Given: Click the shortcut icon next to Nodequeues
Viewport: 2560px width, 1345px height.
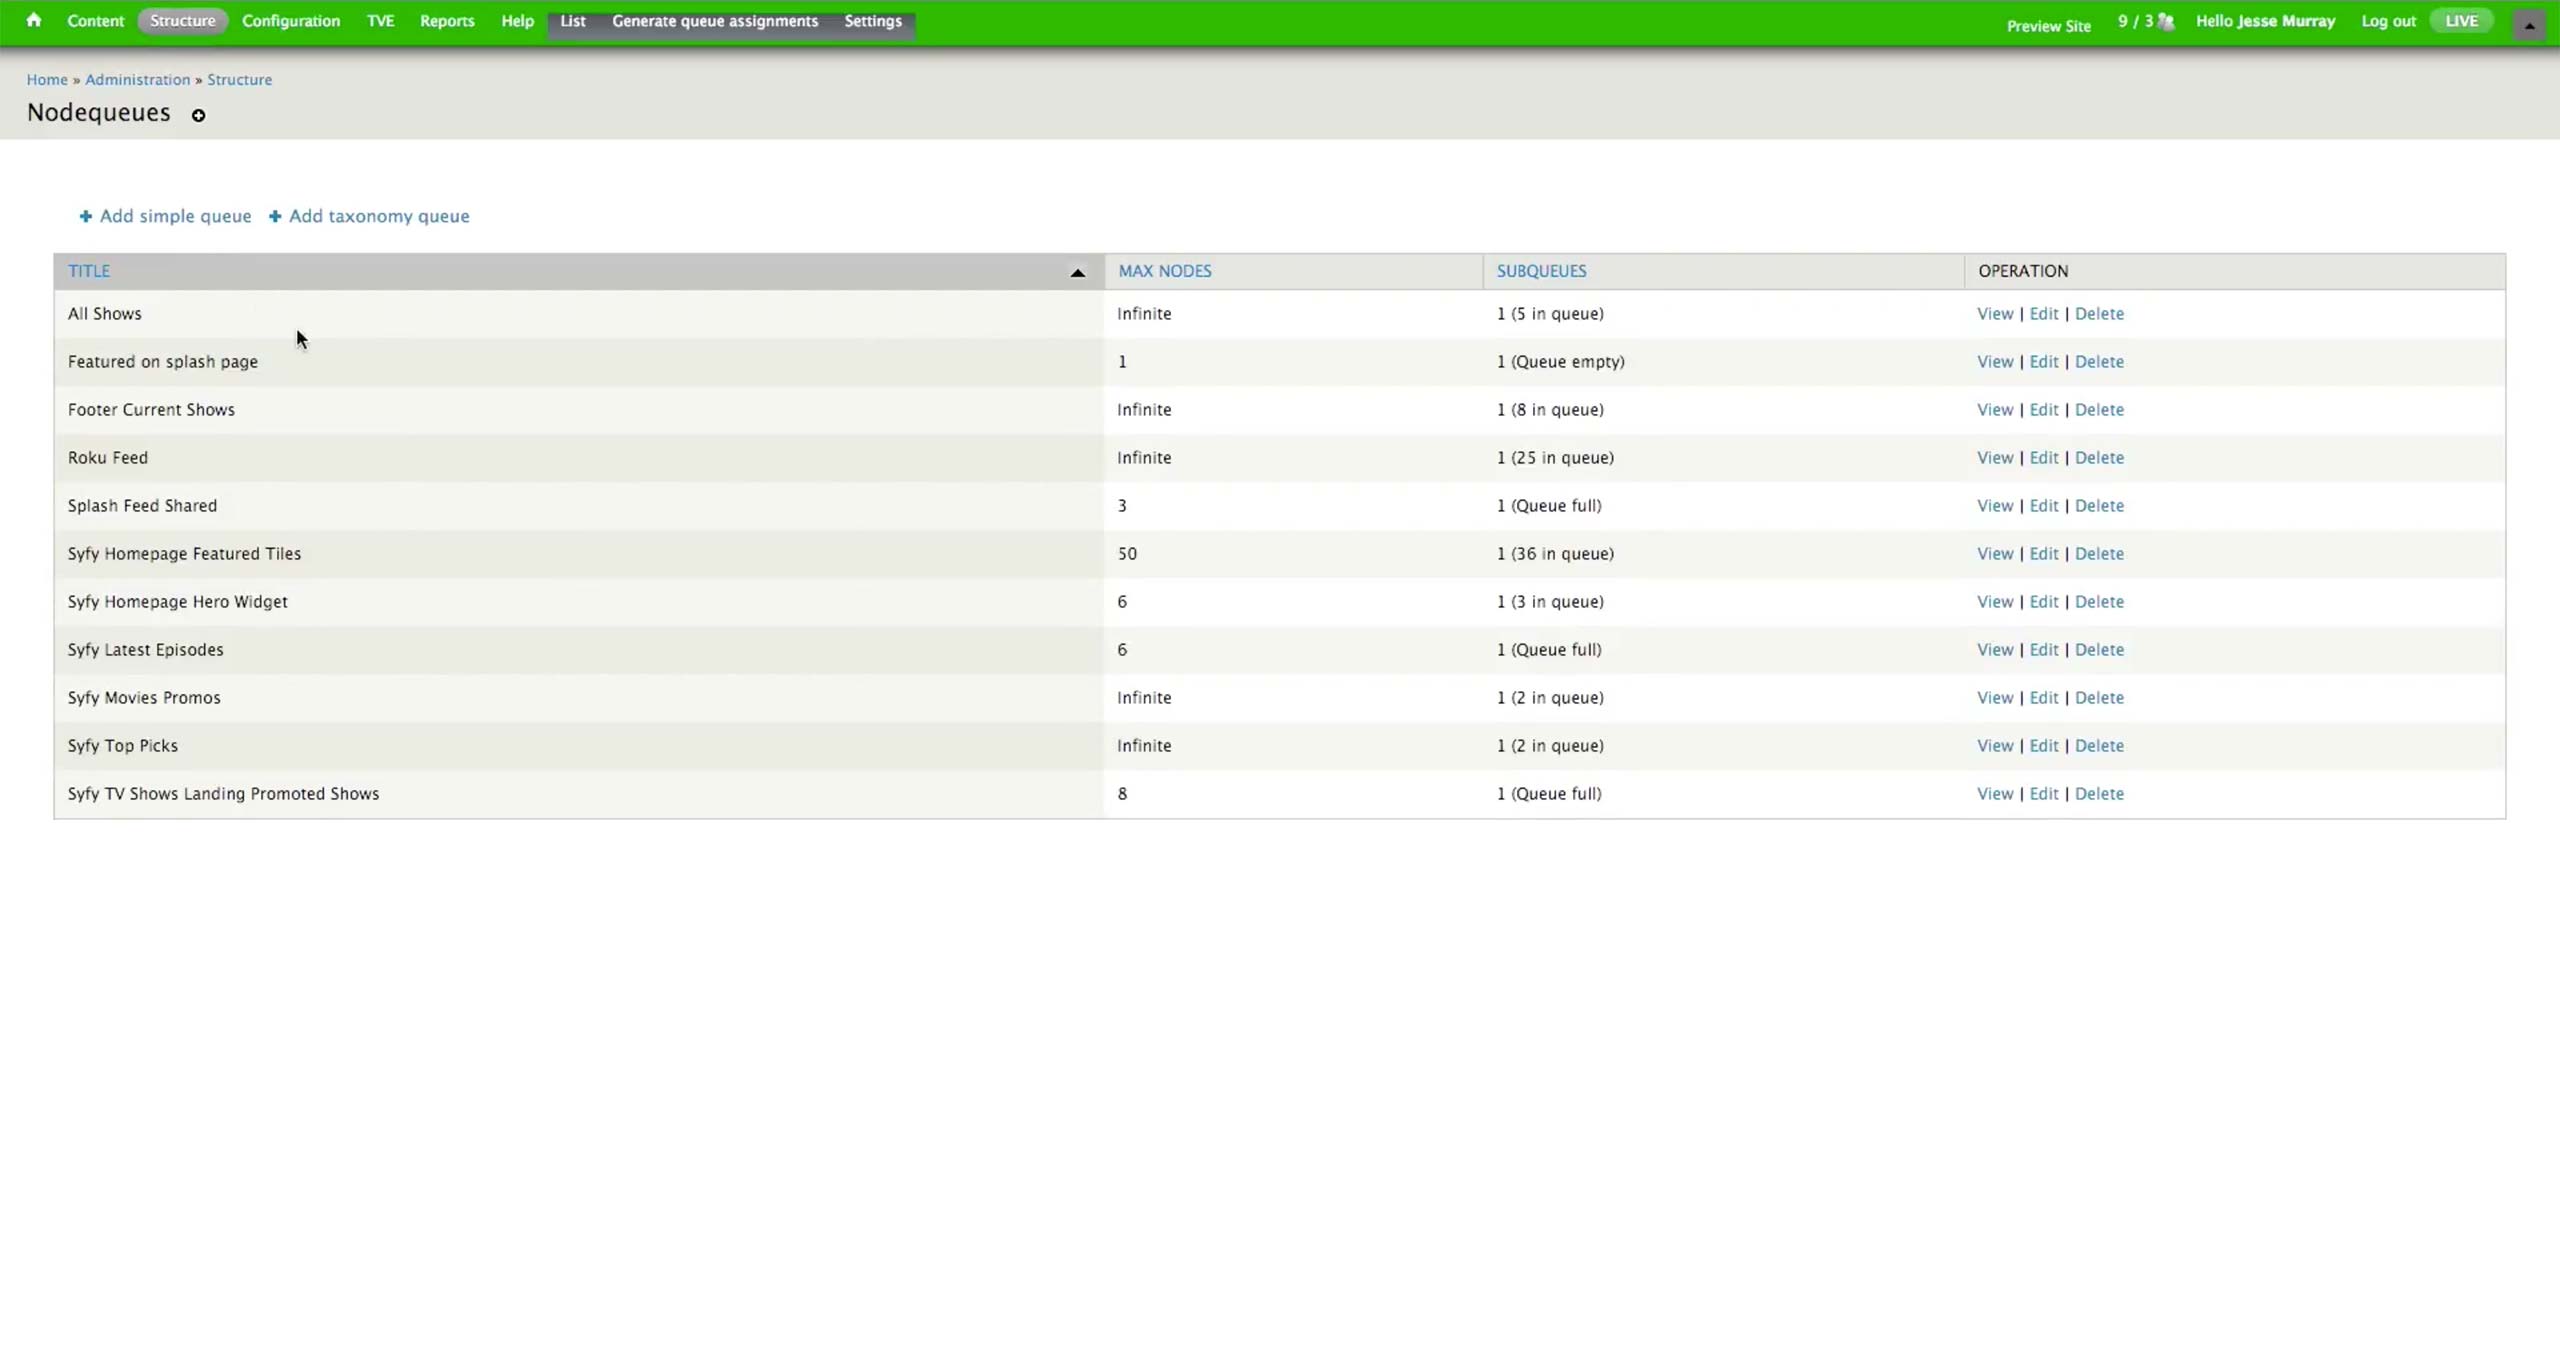Looking at the screenshot, I should [x=198, y=116].
